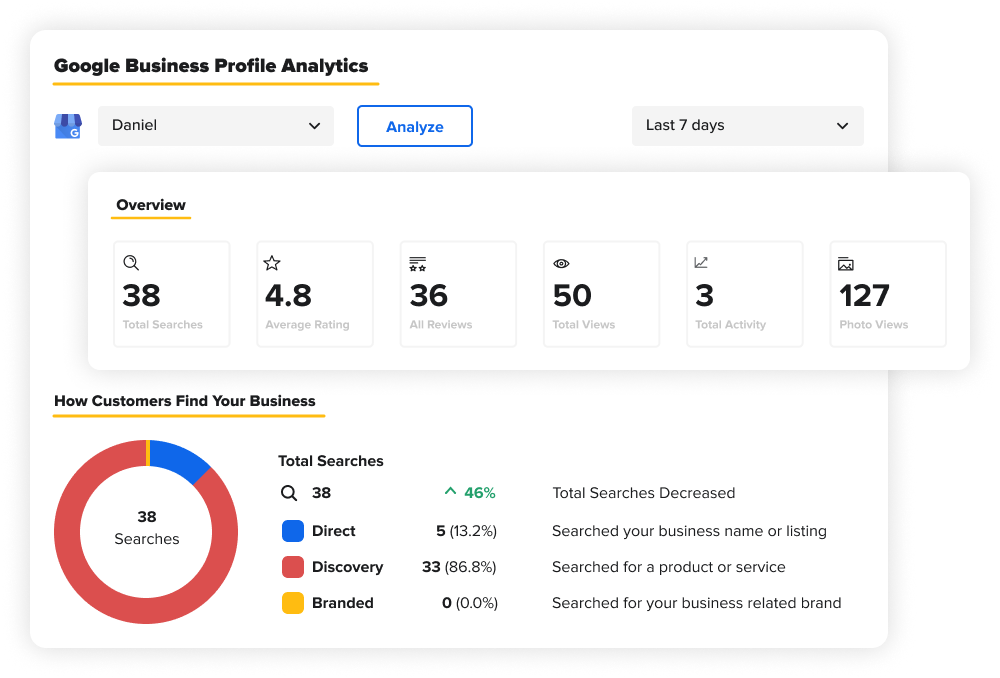This screenshot has width=1000, height=678.
Task: Click the star icon in Average Rating card
Action: 272,263
